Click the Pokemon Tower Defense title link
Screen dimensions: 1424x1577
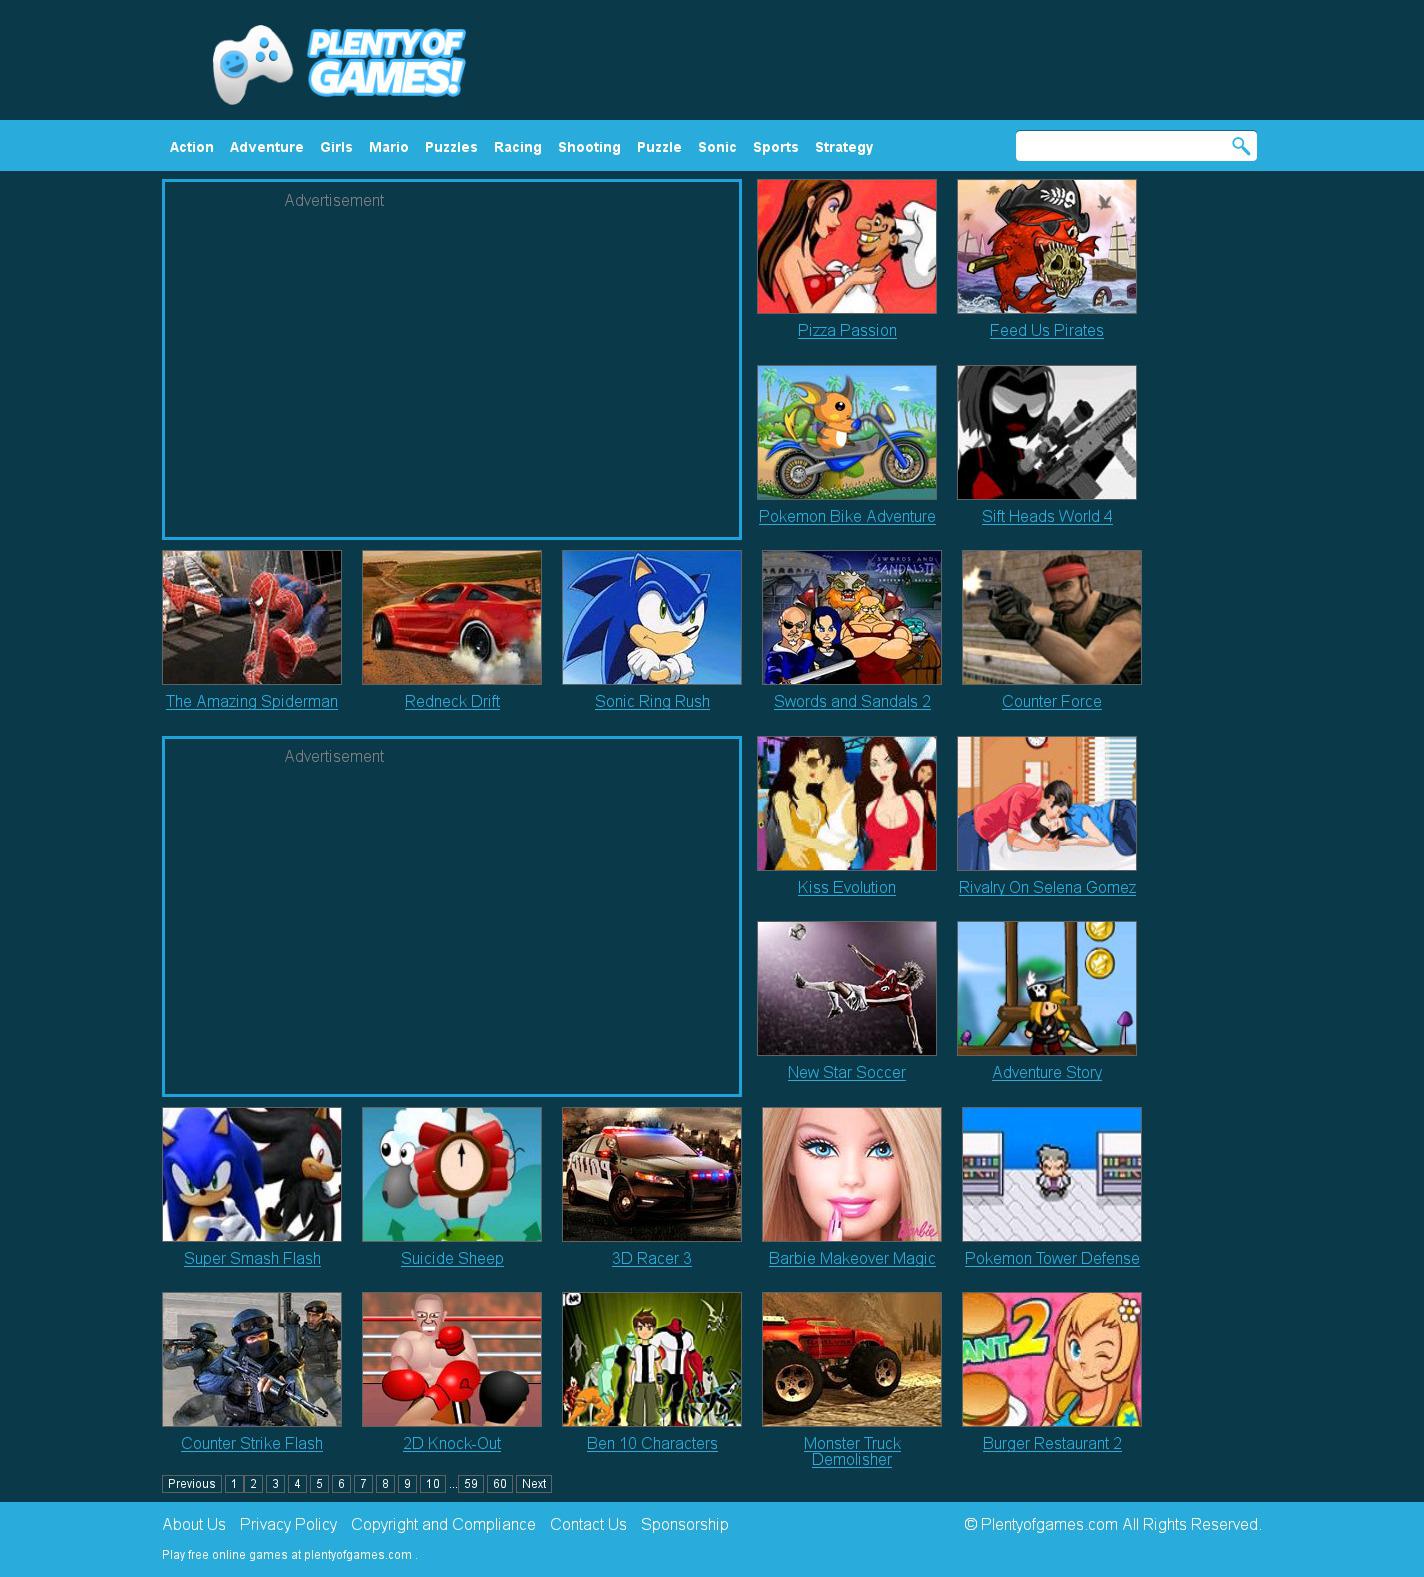(1052, 1259)
